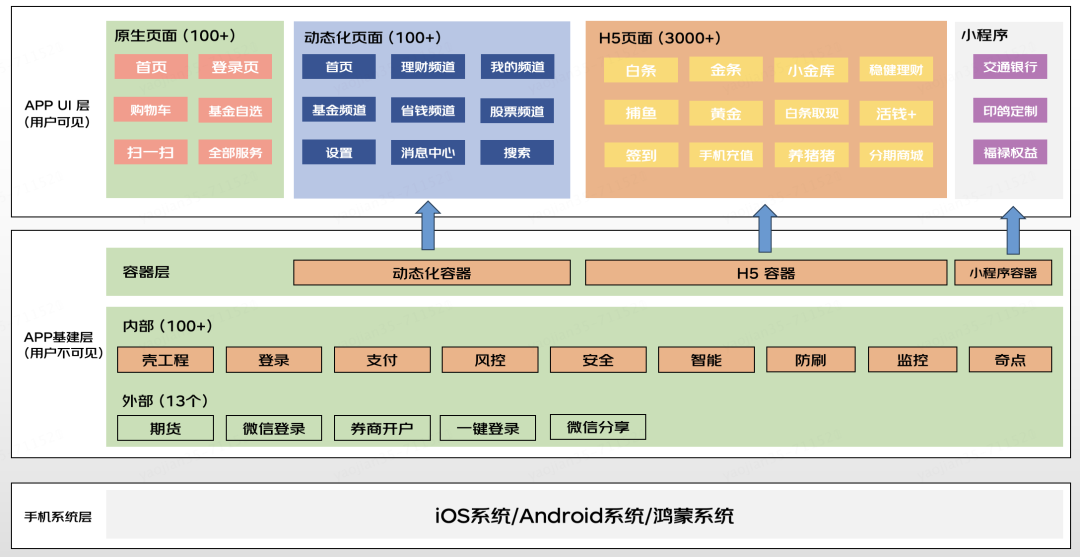Click the 动态化页面 (100+) heading
Screen dimensions: 1080x557
click(x=373, y=37)
